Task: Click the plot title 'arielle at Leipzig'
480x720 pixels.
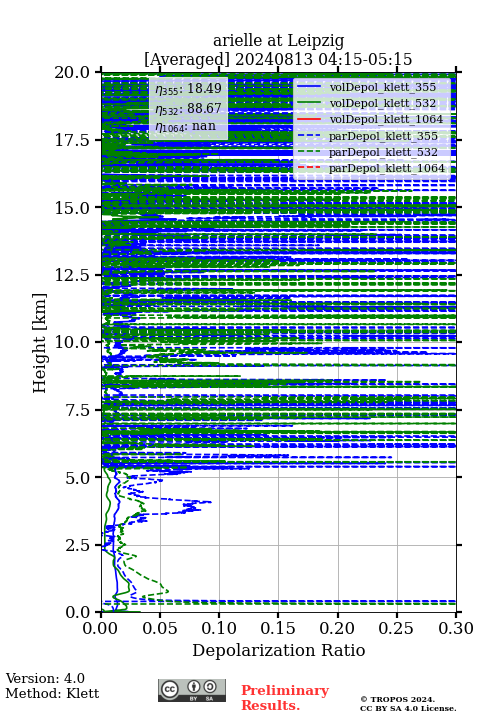Action: click(278, 40)
